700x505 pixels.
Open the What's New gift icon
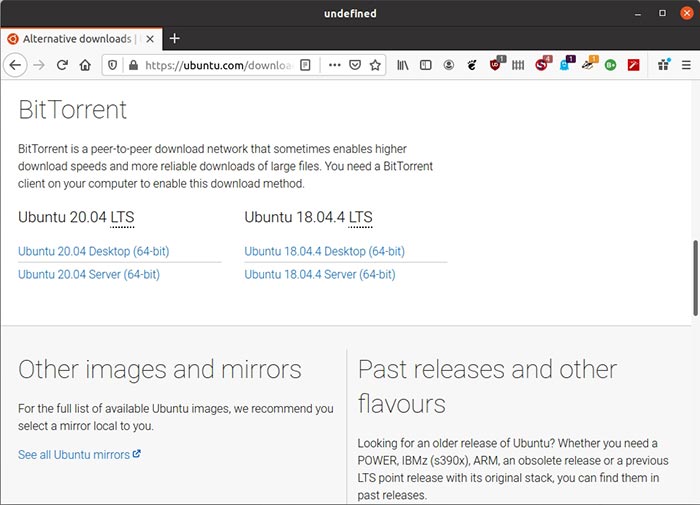click(x=664, y=65)
